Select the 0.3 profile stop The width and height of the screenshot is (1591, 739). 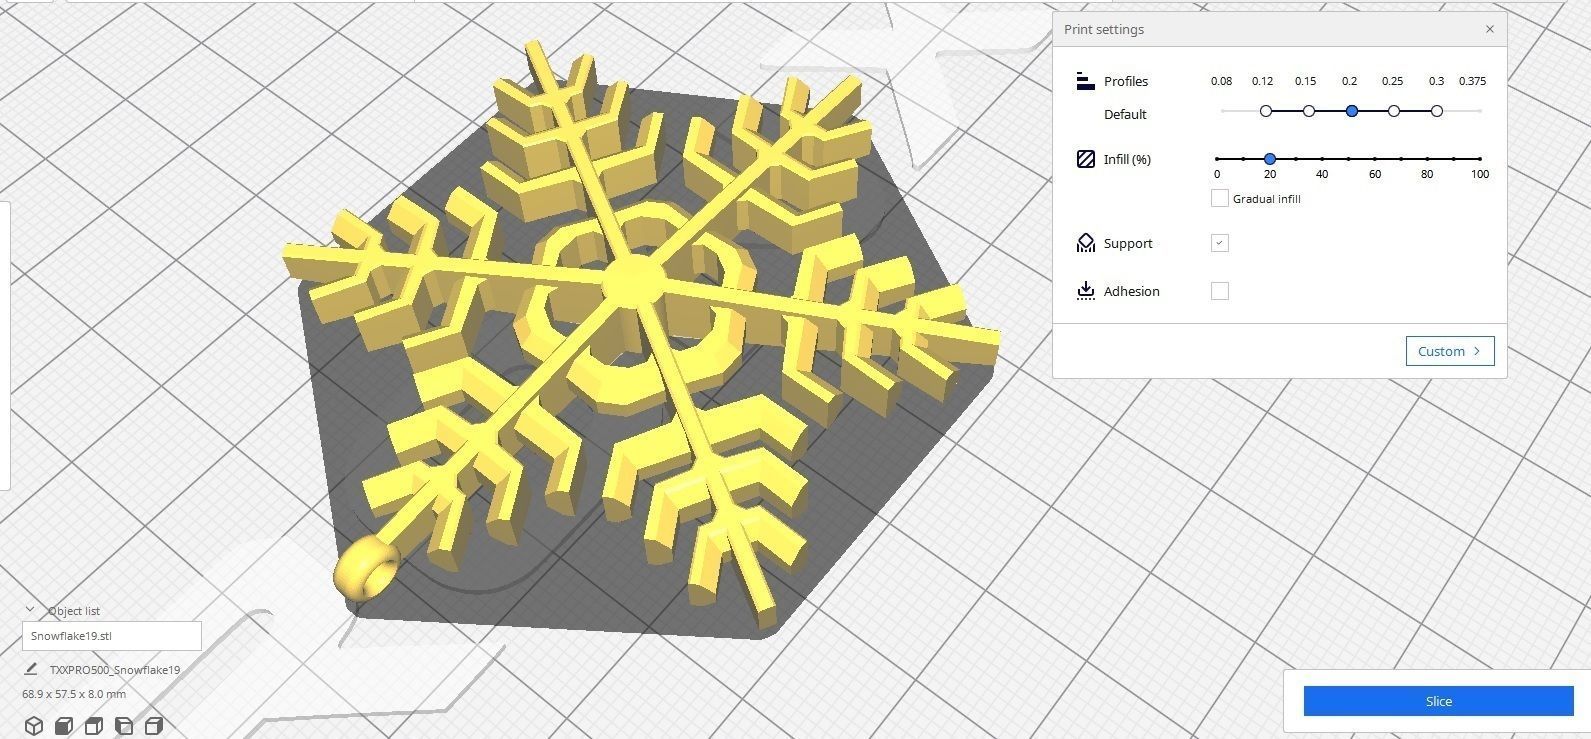(1437, 111)
